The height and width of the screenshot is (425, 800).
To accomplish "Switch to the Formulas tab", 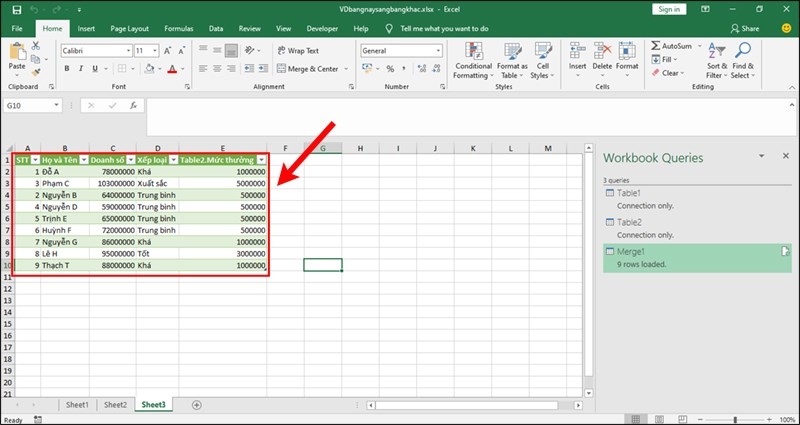I will pyautogui.click(x=179, y=29).
